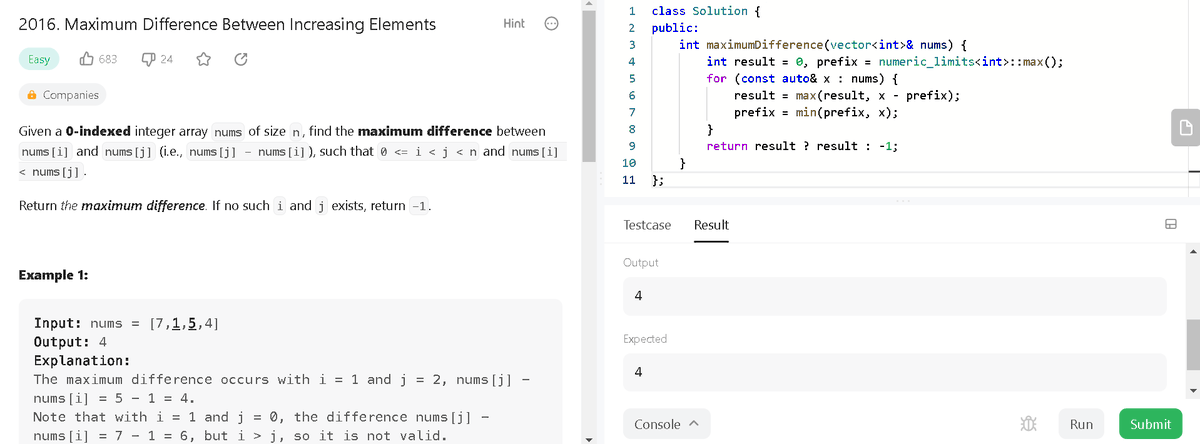This screenshot has width=1200, height=444.
Task: Expand the Console panel
Action: click(x=665, y=424)
